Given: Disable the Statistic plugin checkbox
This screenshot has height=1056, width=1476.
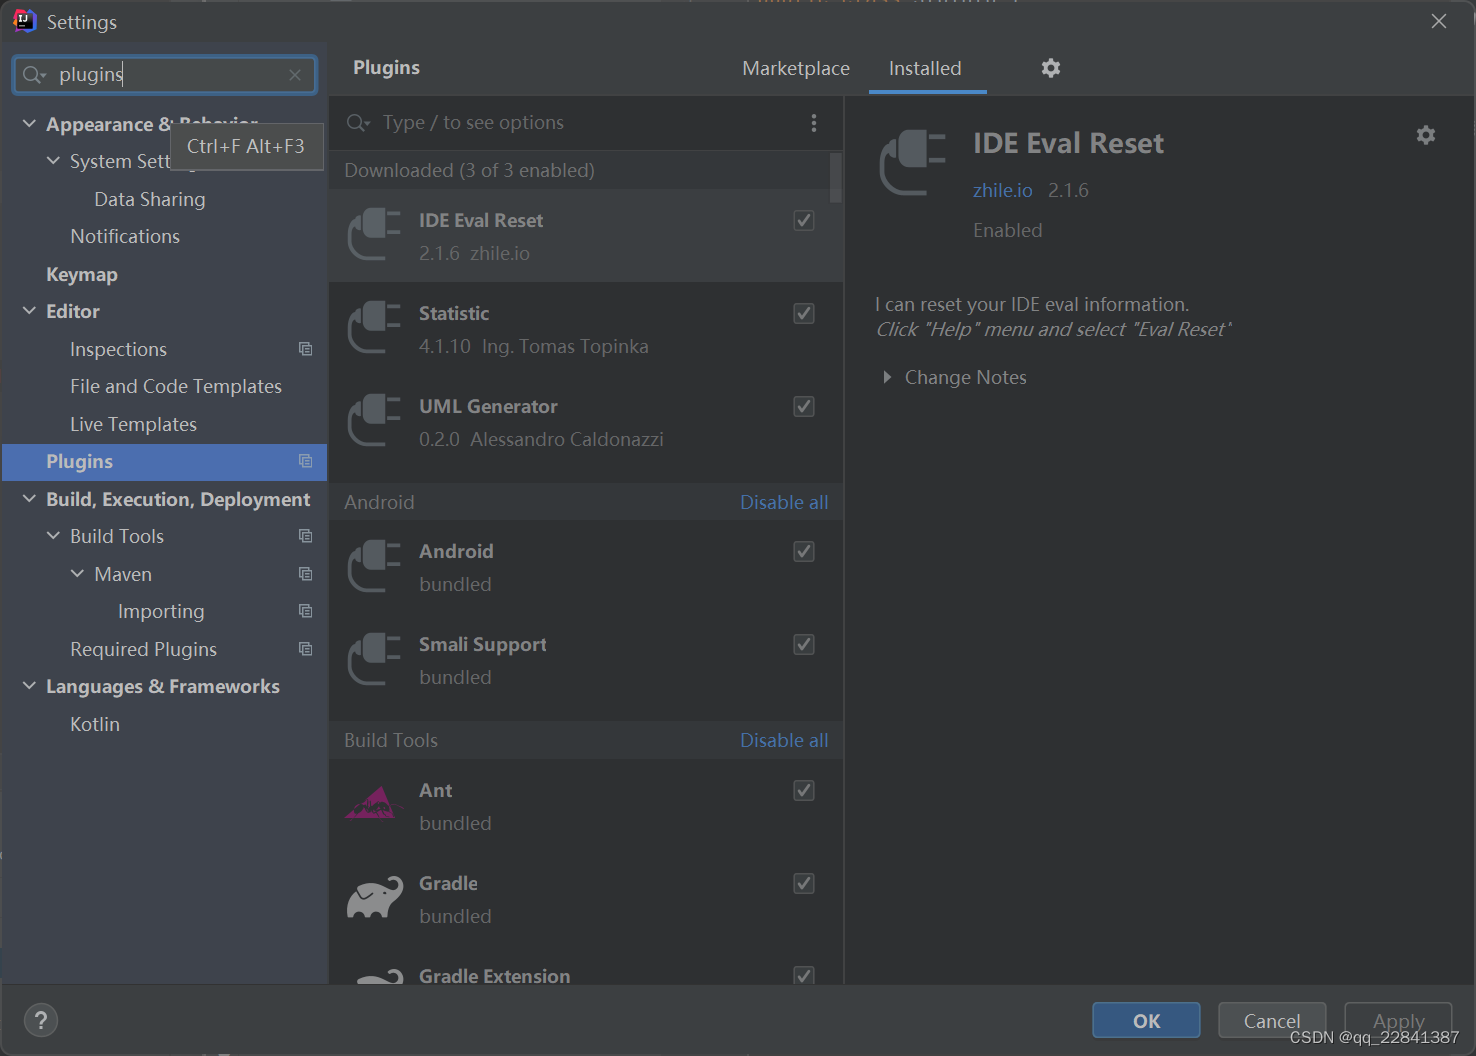Looking at the screenshot, I should [x=804, y=313].
